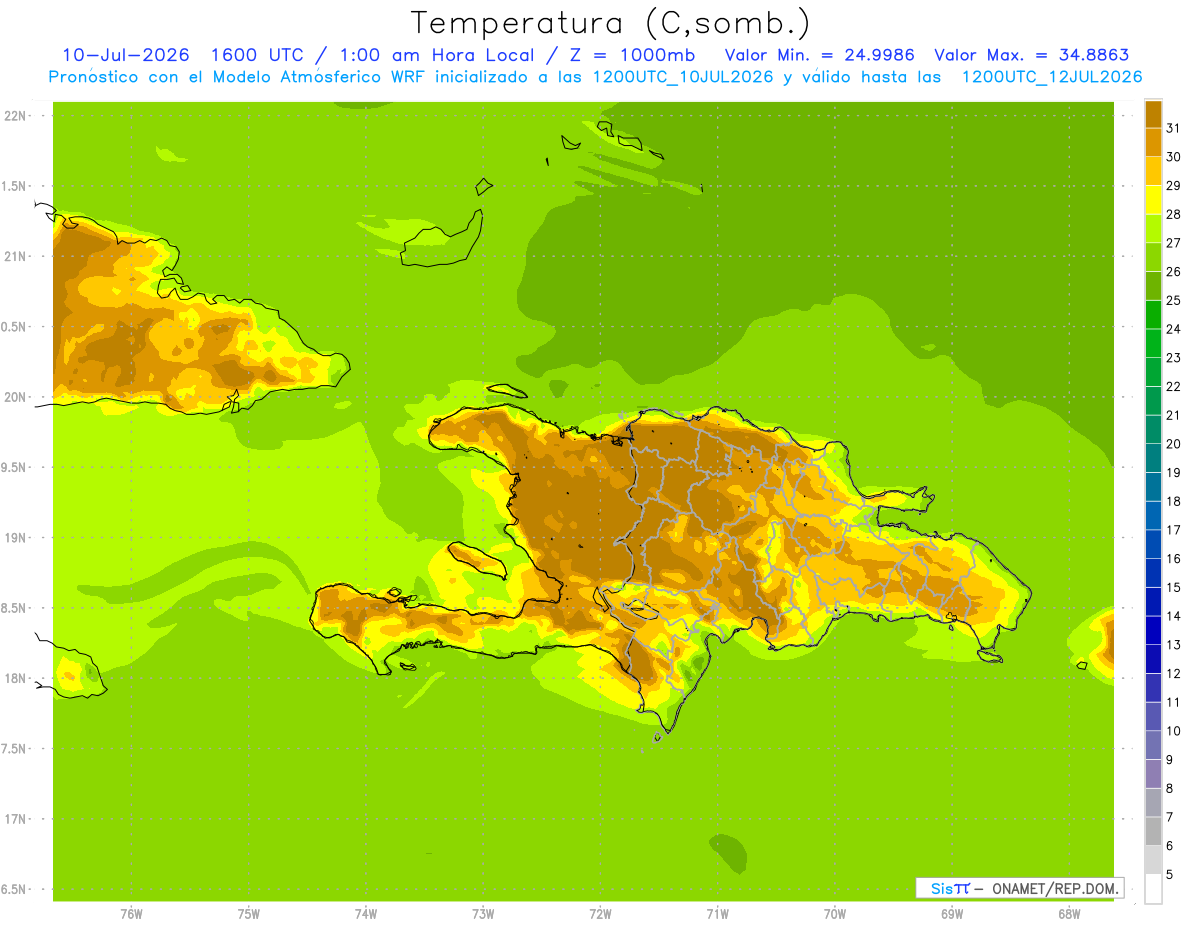Click the '70W' longitude axis label
The width and height of the screenshot is (1200, 927).
tap(835, 914)
